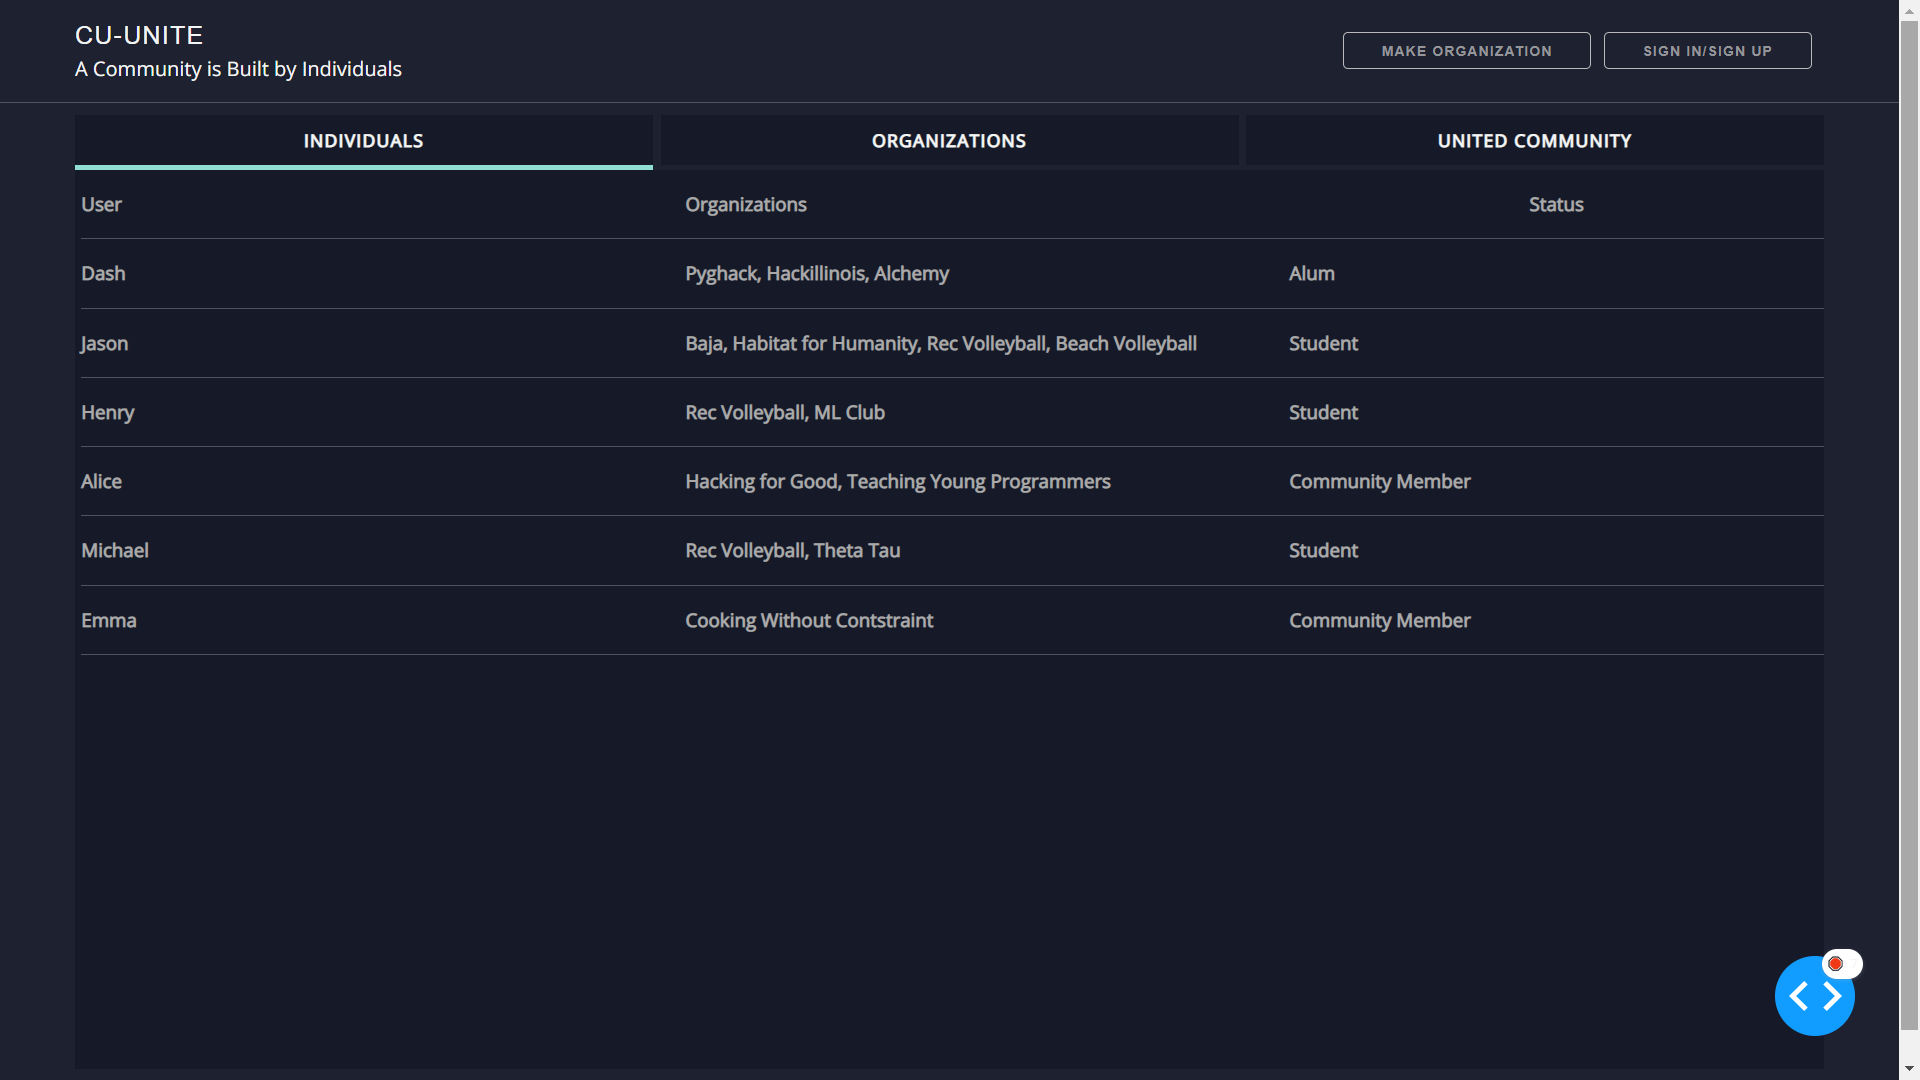Image resolution: width=1920 pixels, height=1080 pixels.
Task: Click on Emma's name in the list
Action: (x=108, y=620)
